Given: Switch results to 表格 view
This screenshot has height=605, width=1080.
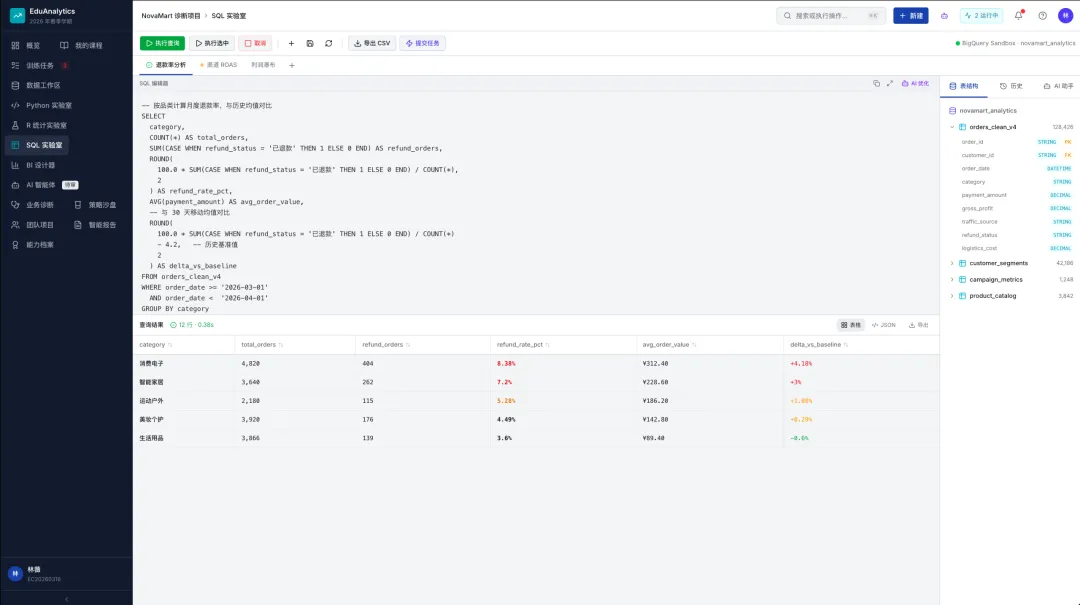Looking at the screenshot, I should pyautogui.click(x=851, y=325).
